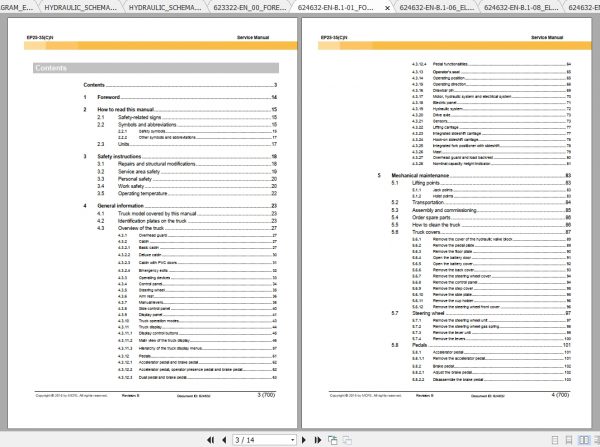
Task: Click the 'Work safety' entry
Action: 187,186
